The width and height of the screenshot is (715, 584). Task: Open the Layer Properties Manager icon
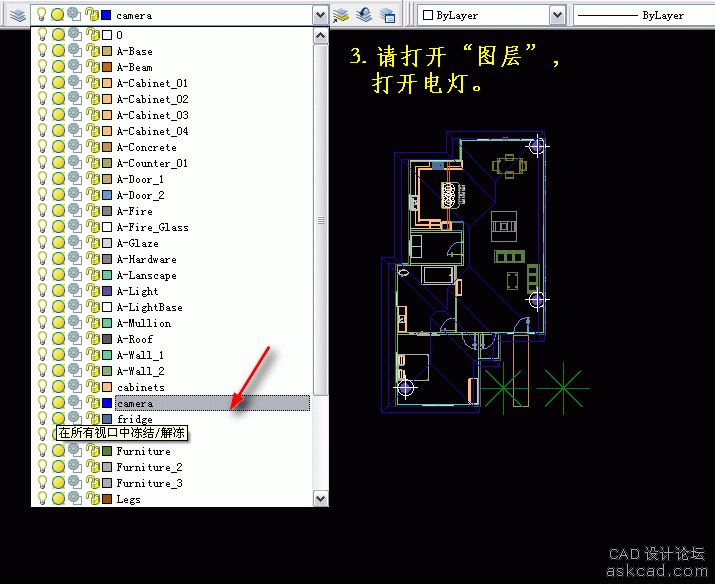point(18,15)
